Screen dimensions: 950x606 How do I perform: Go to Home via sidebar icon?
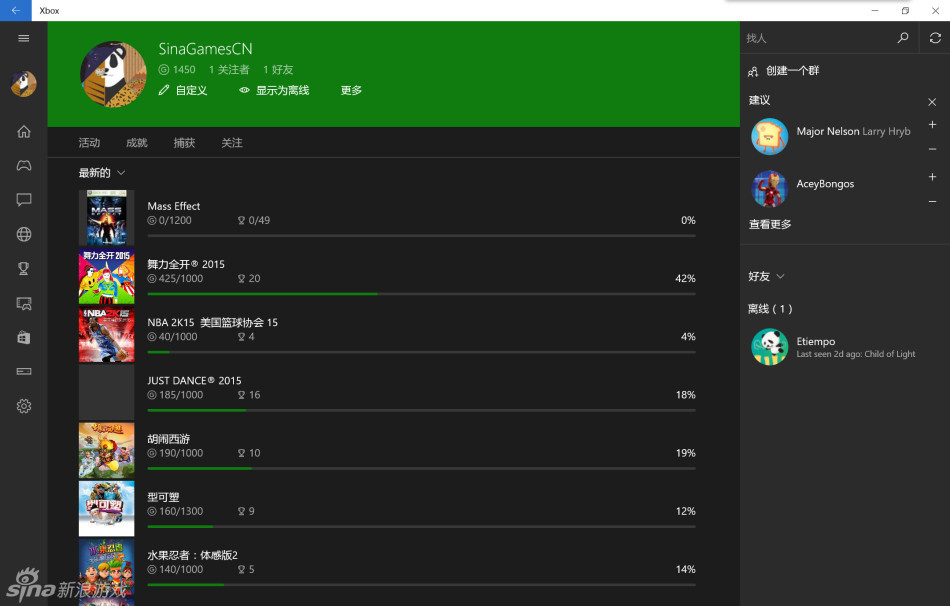24,131
